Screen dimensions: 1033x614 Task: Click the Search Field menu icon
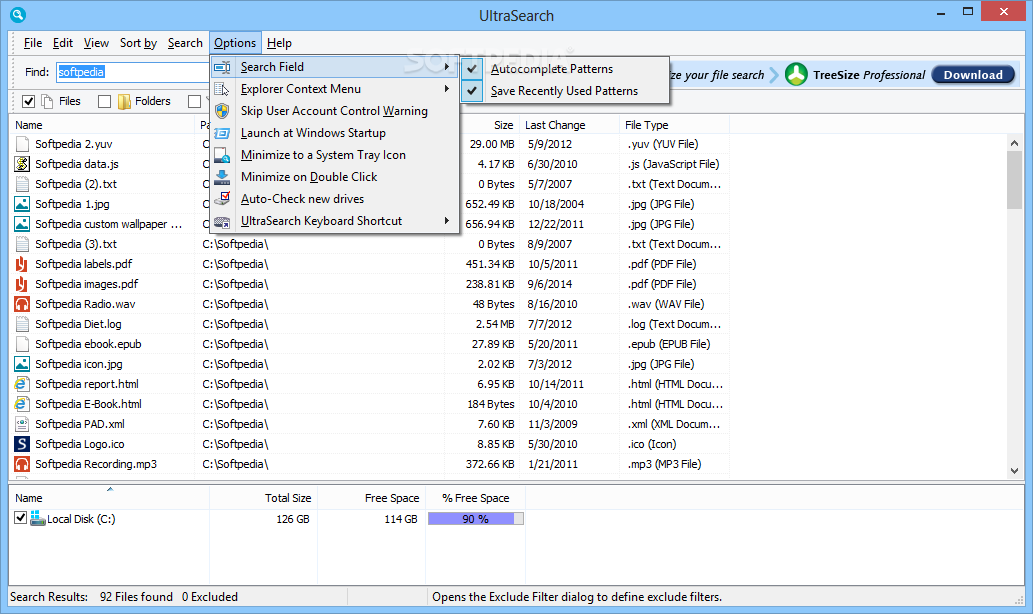222,67
